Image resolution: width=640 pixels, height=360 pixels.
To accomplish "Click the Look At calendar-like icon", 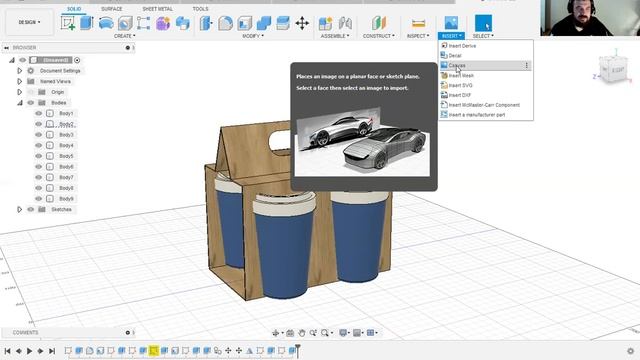I will click(290, 333).
